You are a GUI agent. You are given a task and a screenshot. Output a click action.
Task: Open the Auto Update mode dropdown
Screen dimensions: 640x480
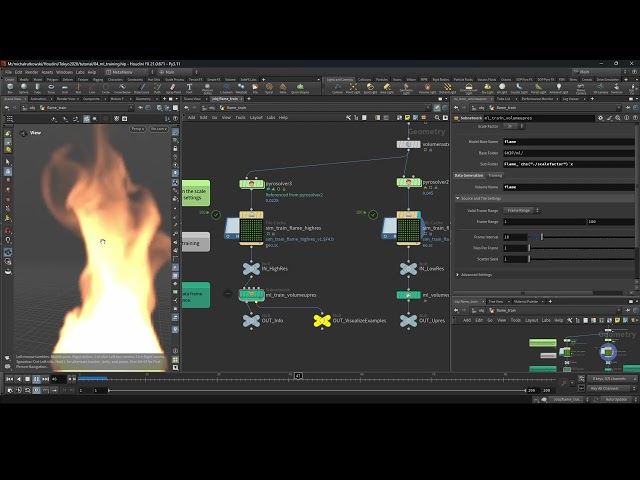pos(619,399)
